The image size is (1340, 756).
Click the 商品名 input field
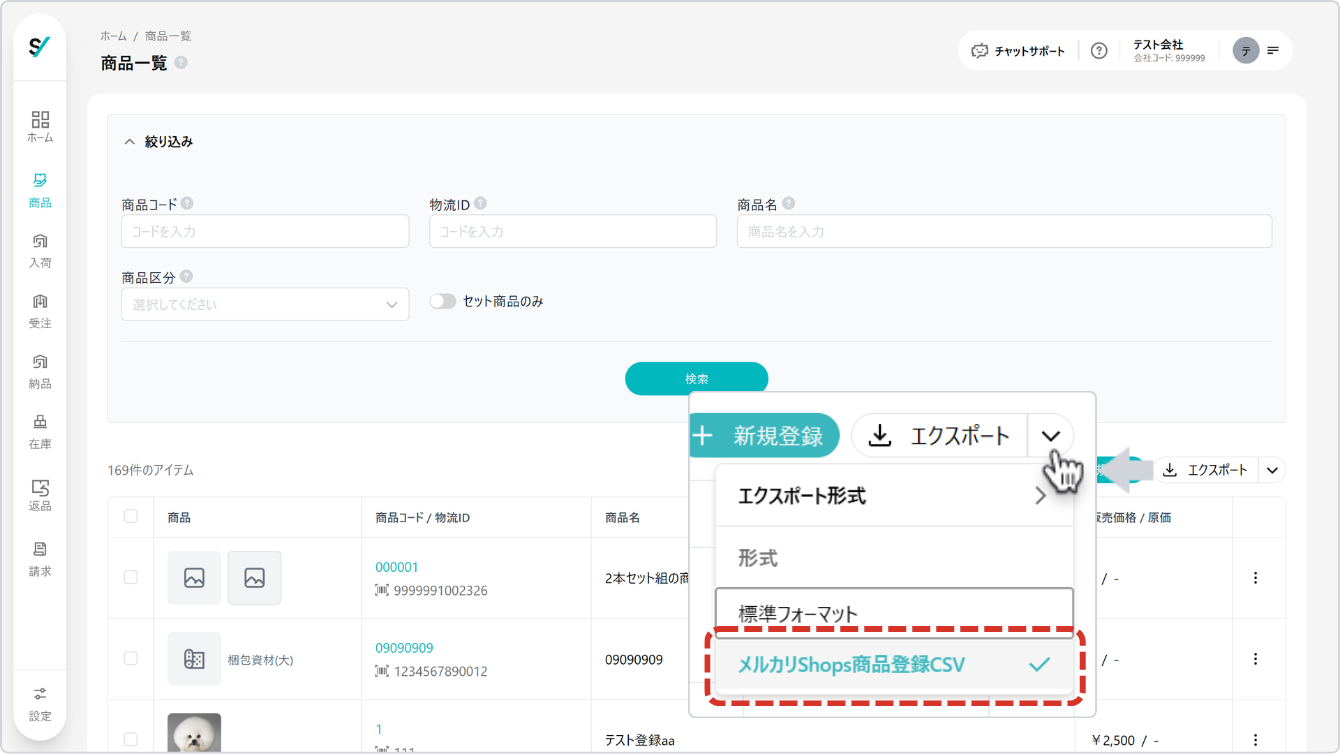(1005, 231)
